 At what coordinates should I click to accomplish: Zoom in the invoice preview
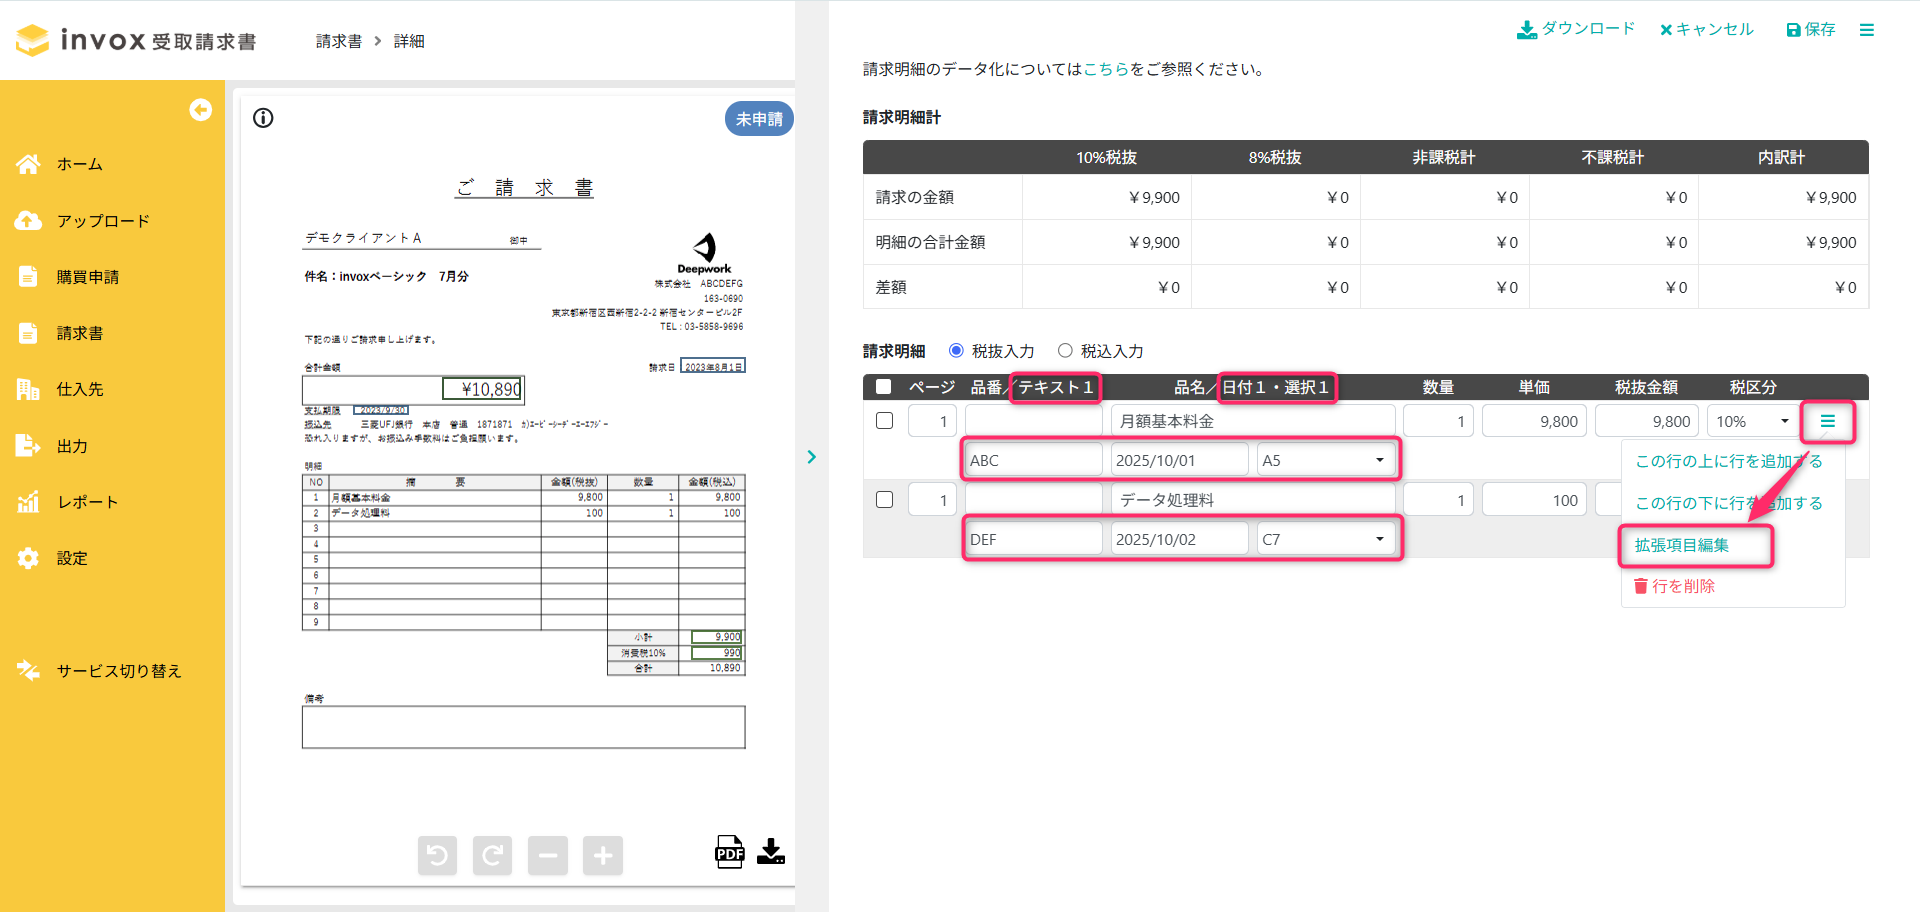603,855
